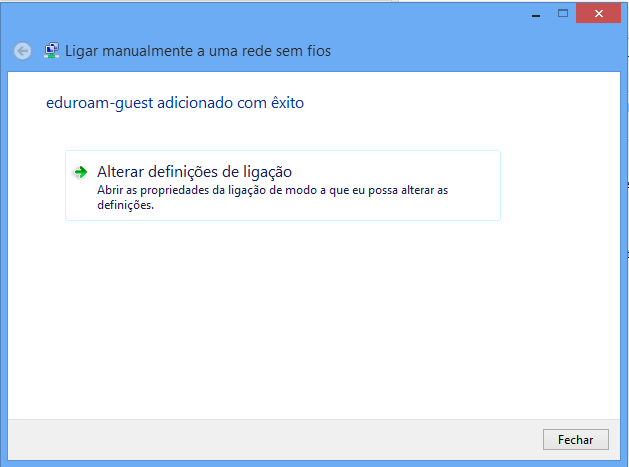629x467 pixels.
Task: Go back using the wizard back arrow
Action: click(22, 51)
